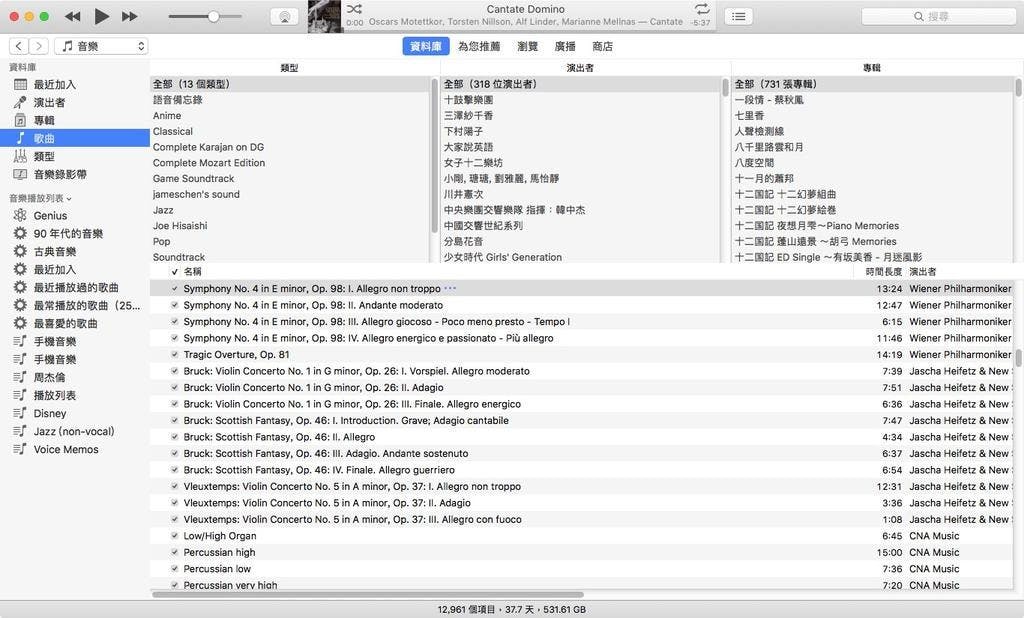Switch to the 商店 tab
This screenshot has height=618, width=1024.
(x=602, y=46)
